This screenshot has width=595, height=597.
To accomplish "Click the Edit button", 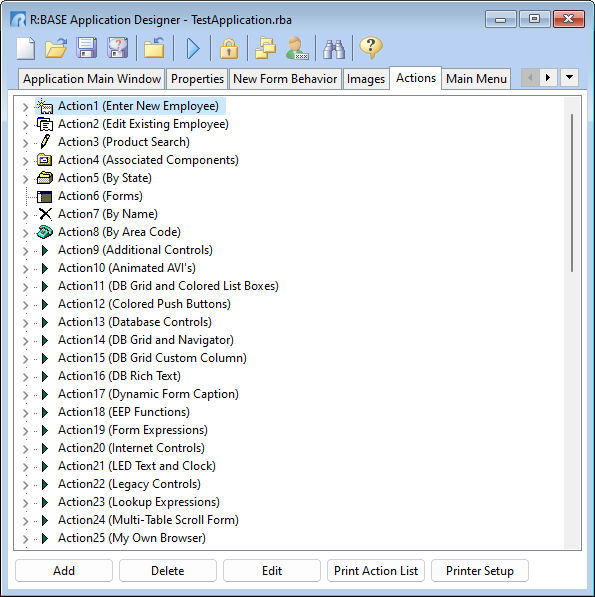I will pyautogui.click(x=272, y=570).
